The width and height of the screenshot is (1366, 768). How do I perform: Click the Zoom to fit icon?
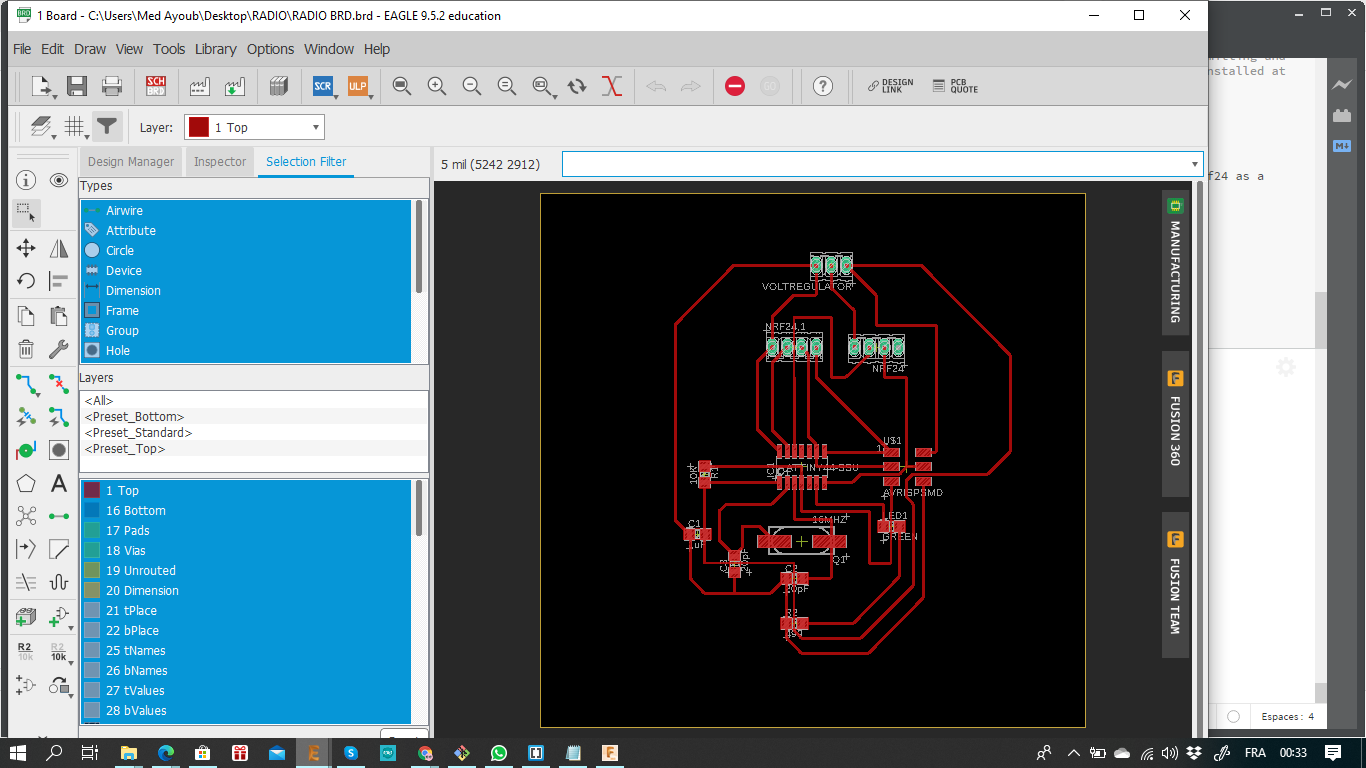click(x=402, y=86)
